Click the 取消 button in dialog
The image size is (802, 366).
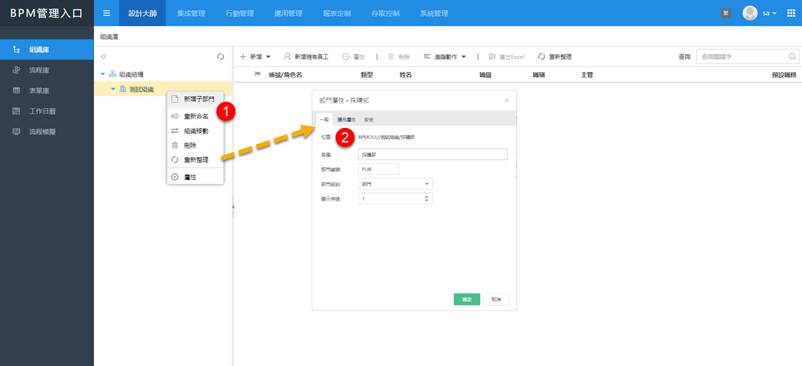tap(496, 299)
